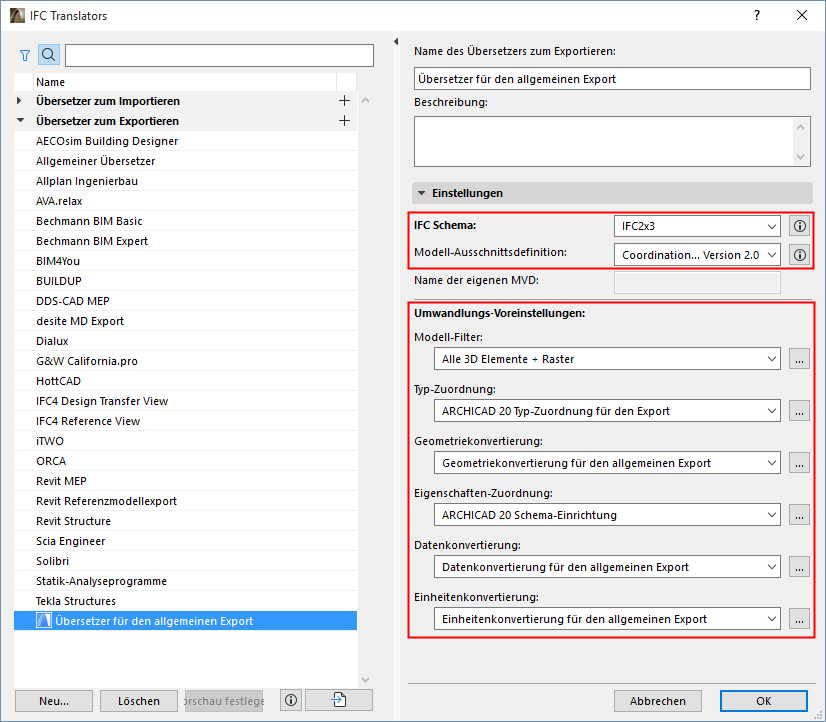The image size is (826, 722).
Task: Select AECOsim Building Designer translator
Action: 185,141
